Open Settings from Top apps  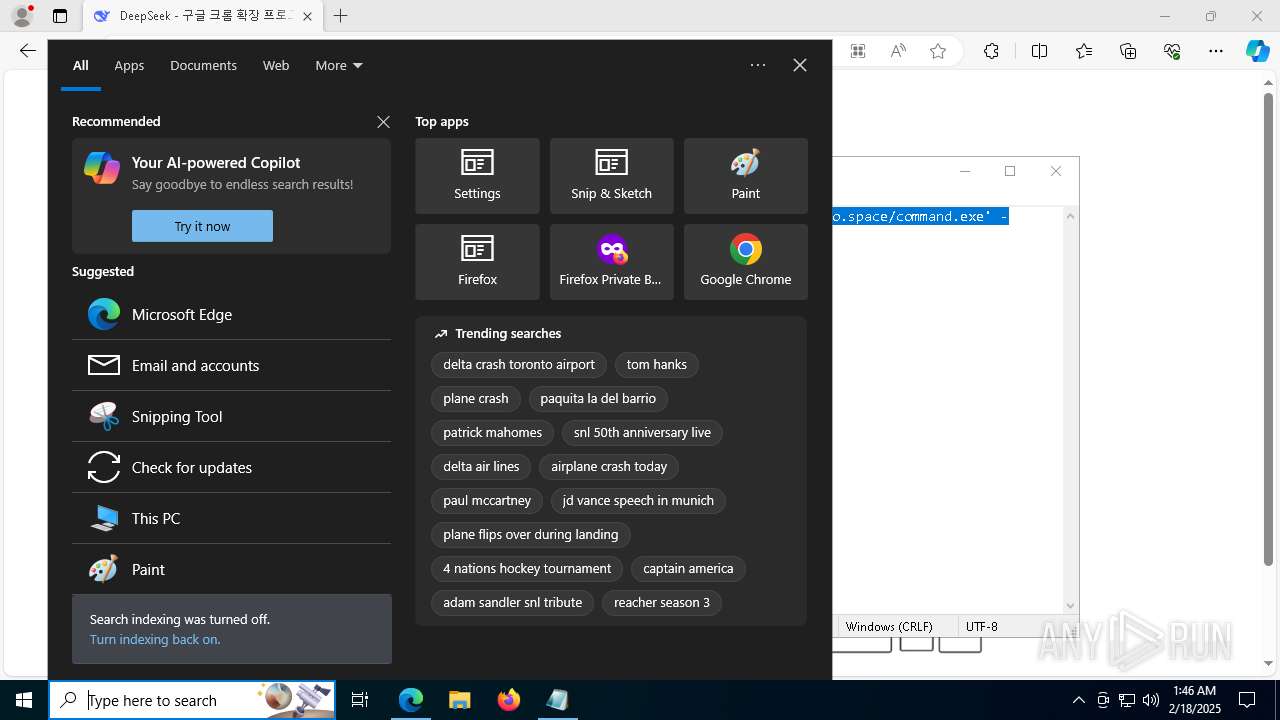(x=477, y=176)
